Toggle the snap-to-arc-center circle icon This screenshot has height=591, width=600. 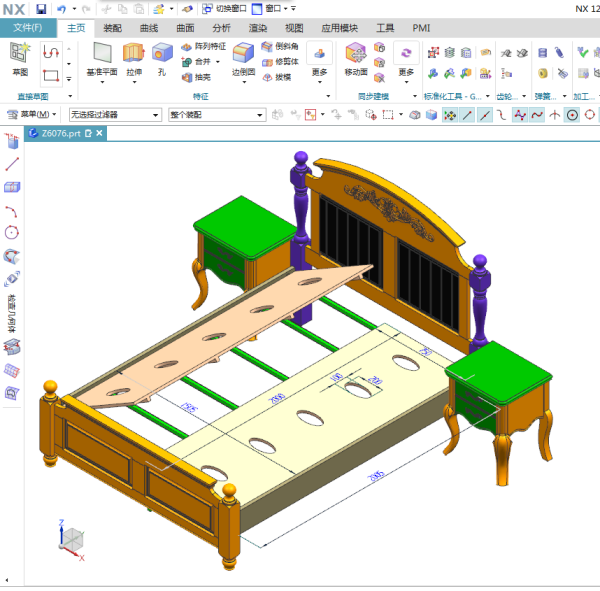pos(572,115)
